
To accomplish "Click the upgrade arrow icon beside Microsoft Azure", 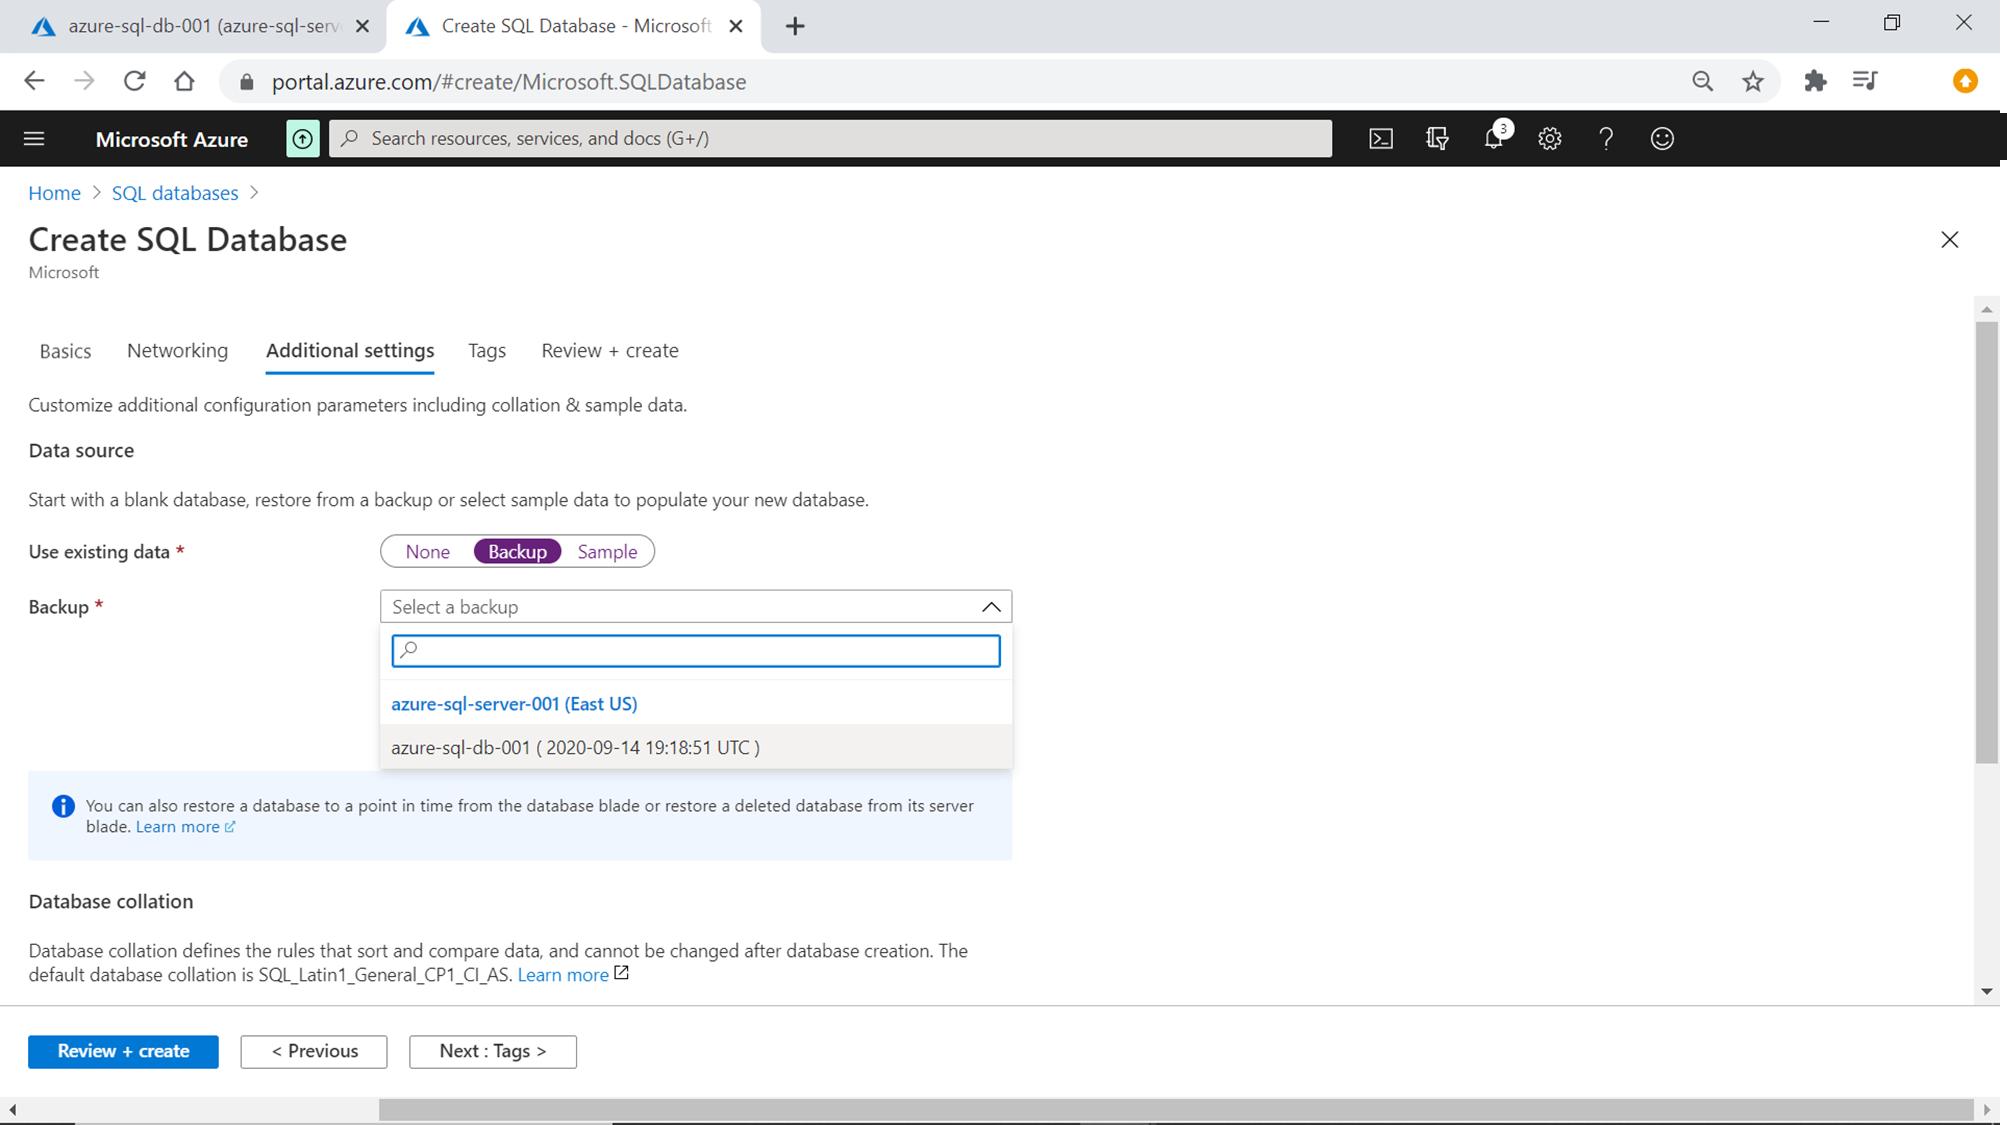I will tap(302, 139).
